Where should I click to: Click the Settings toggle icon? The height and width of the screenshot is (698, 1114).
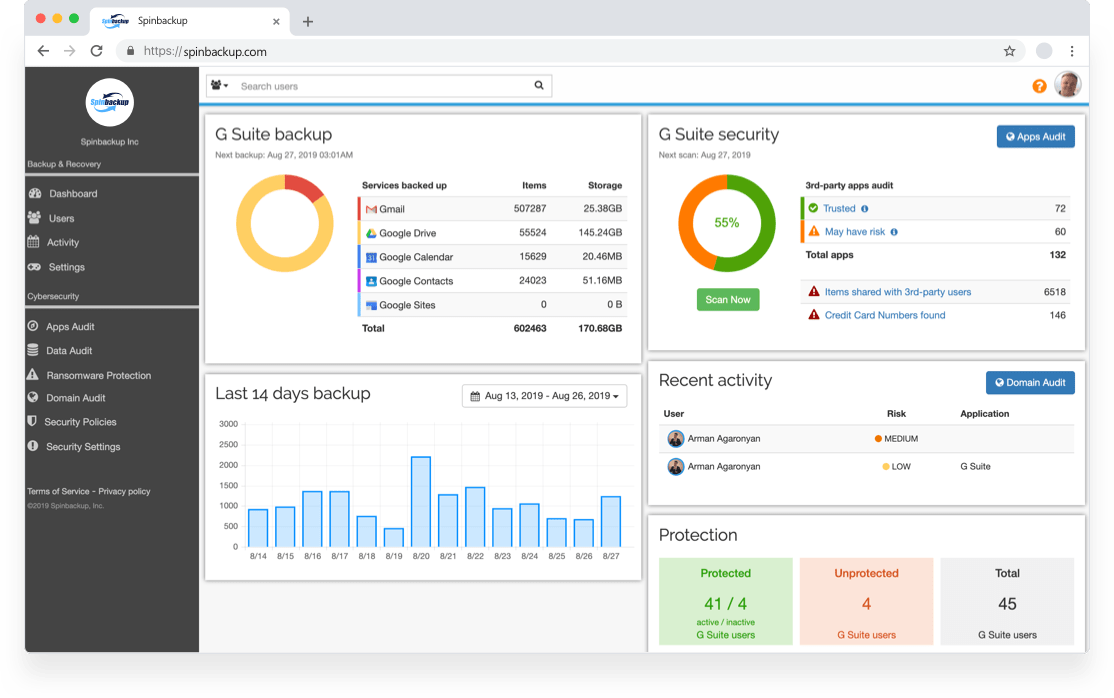click(x=34, y=267)
